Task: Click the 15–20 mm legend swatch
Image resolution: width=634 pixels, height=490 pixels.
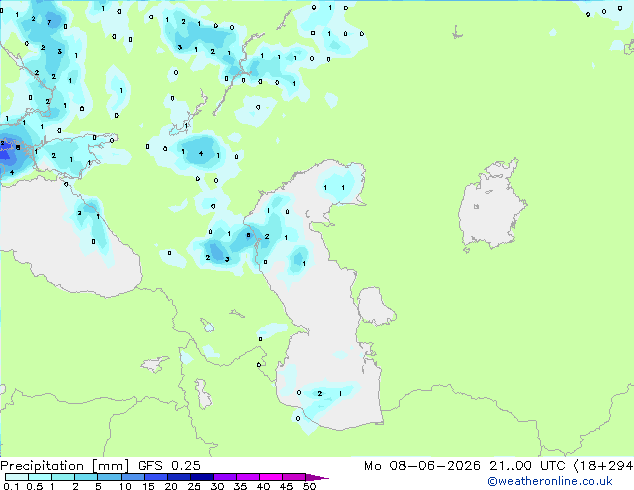Action: point(156,477)
